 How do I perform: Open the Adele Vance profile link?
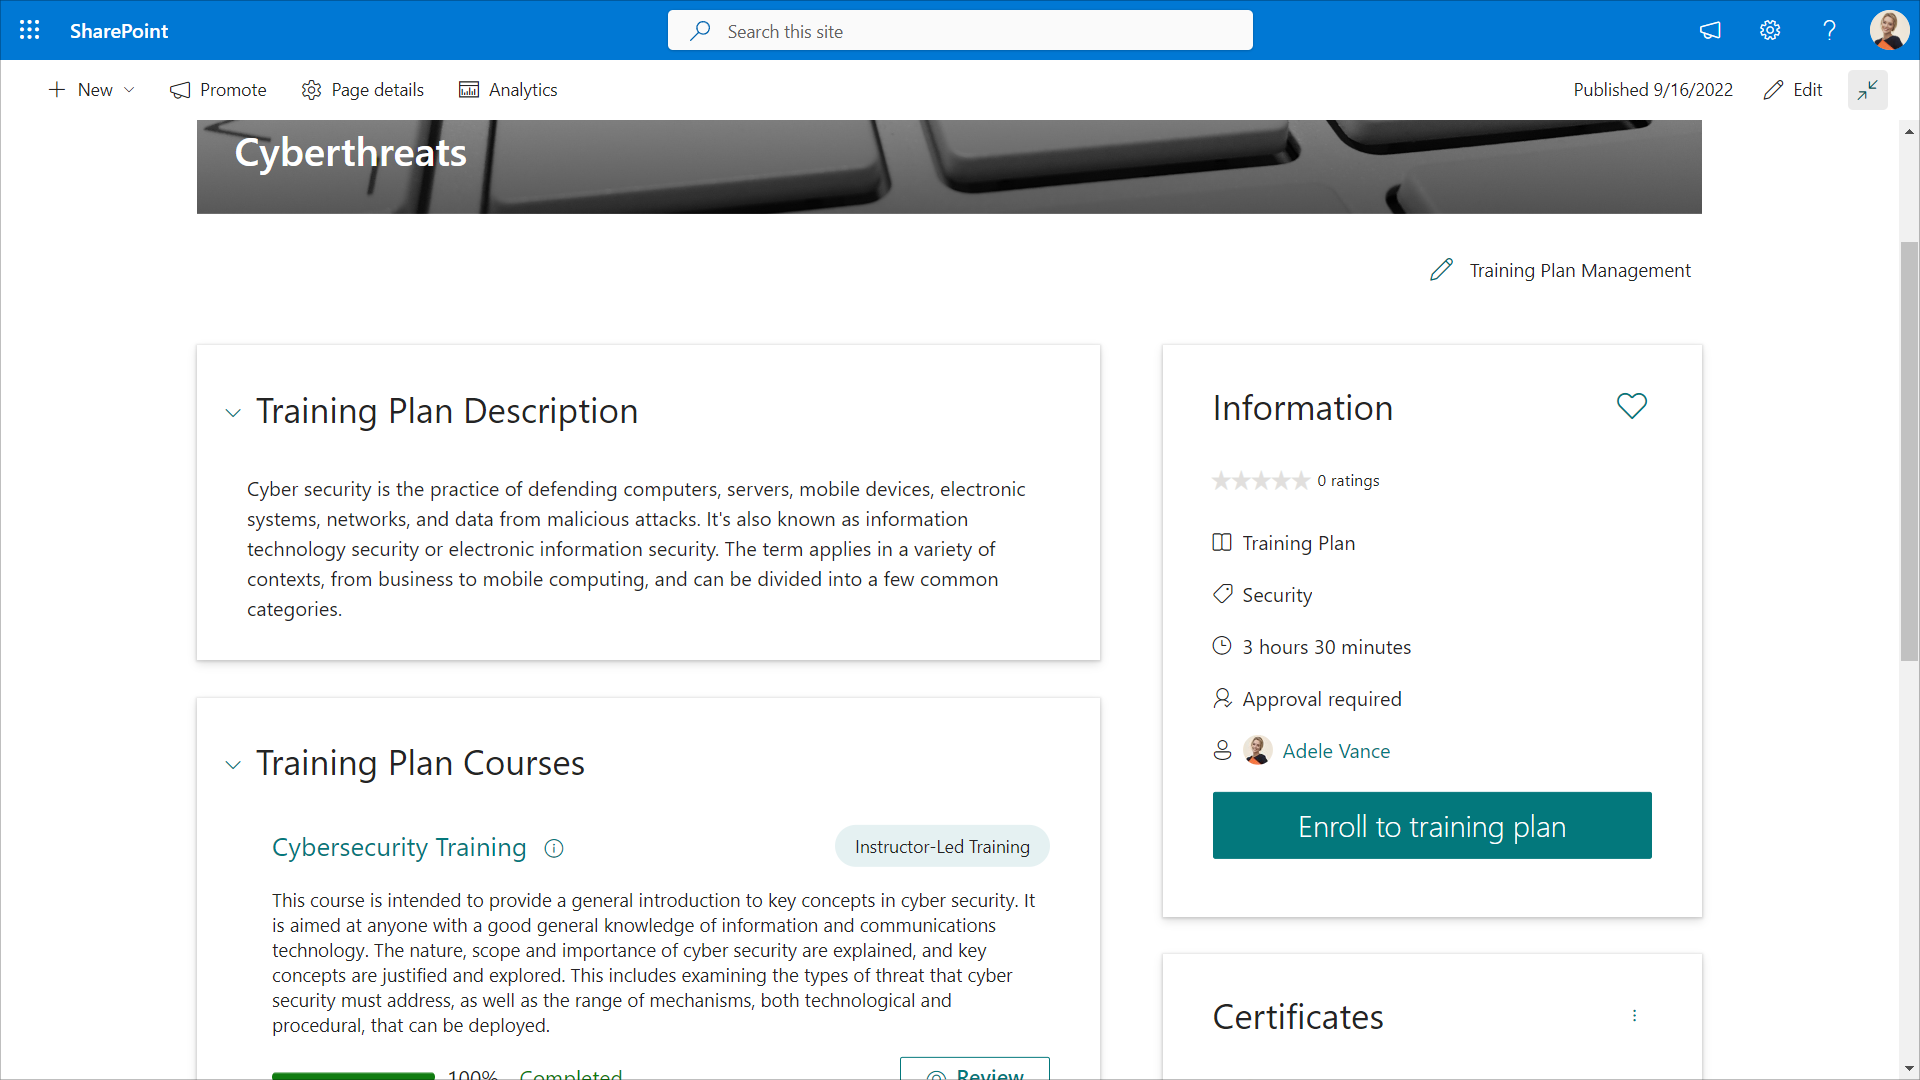[x=1335, y=751]
